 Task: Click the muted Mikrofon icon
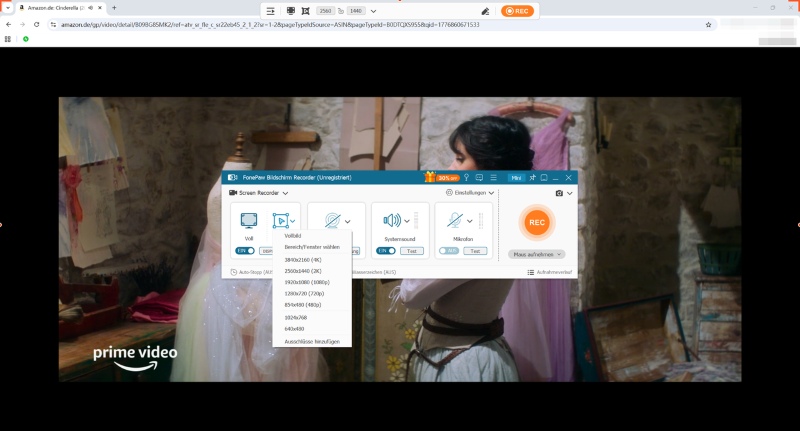click(x=455, y=220)
